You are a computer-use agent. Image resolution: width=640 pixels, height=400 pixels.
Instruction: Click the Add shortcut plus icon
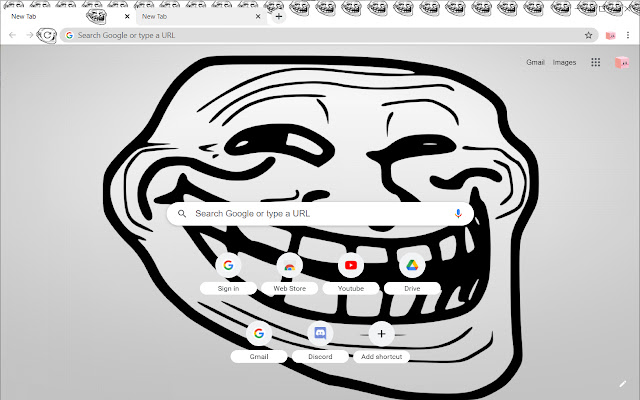[381, 334]
